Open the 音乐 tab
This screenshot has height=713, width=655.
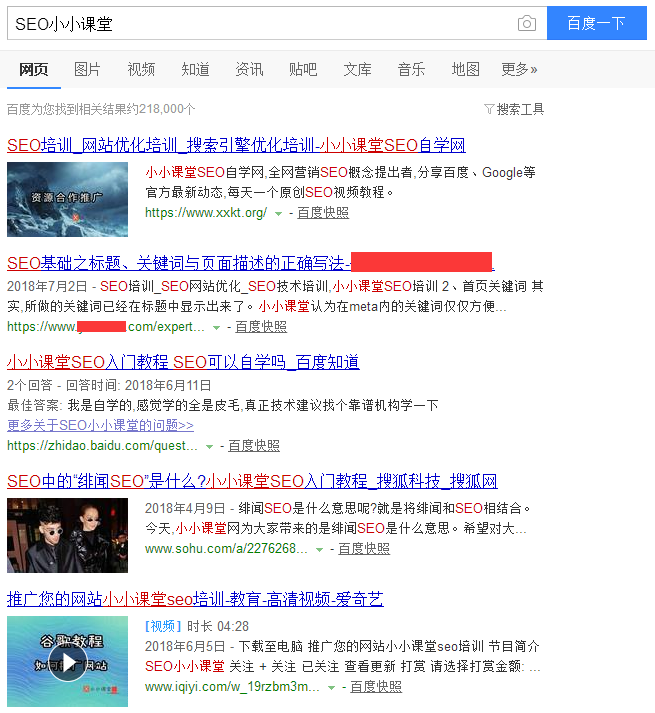click(x=411, y=70)
